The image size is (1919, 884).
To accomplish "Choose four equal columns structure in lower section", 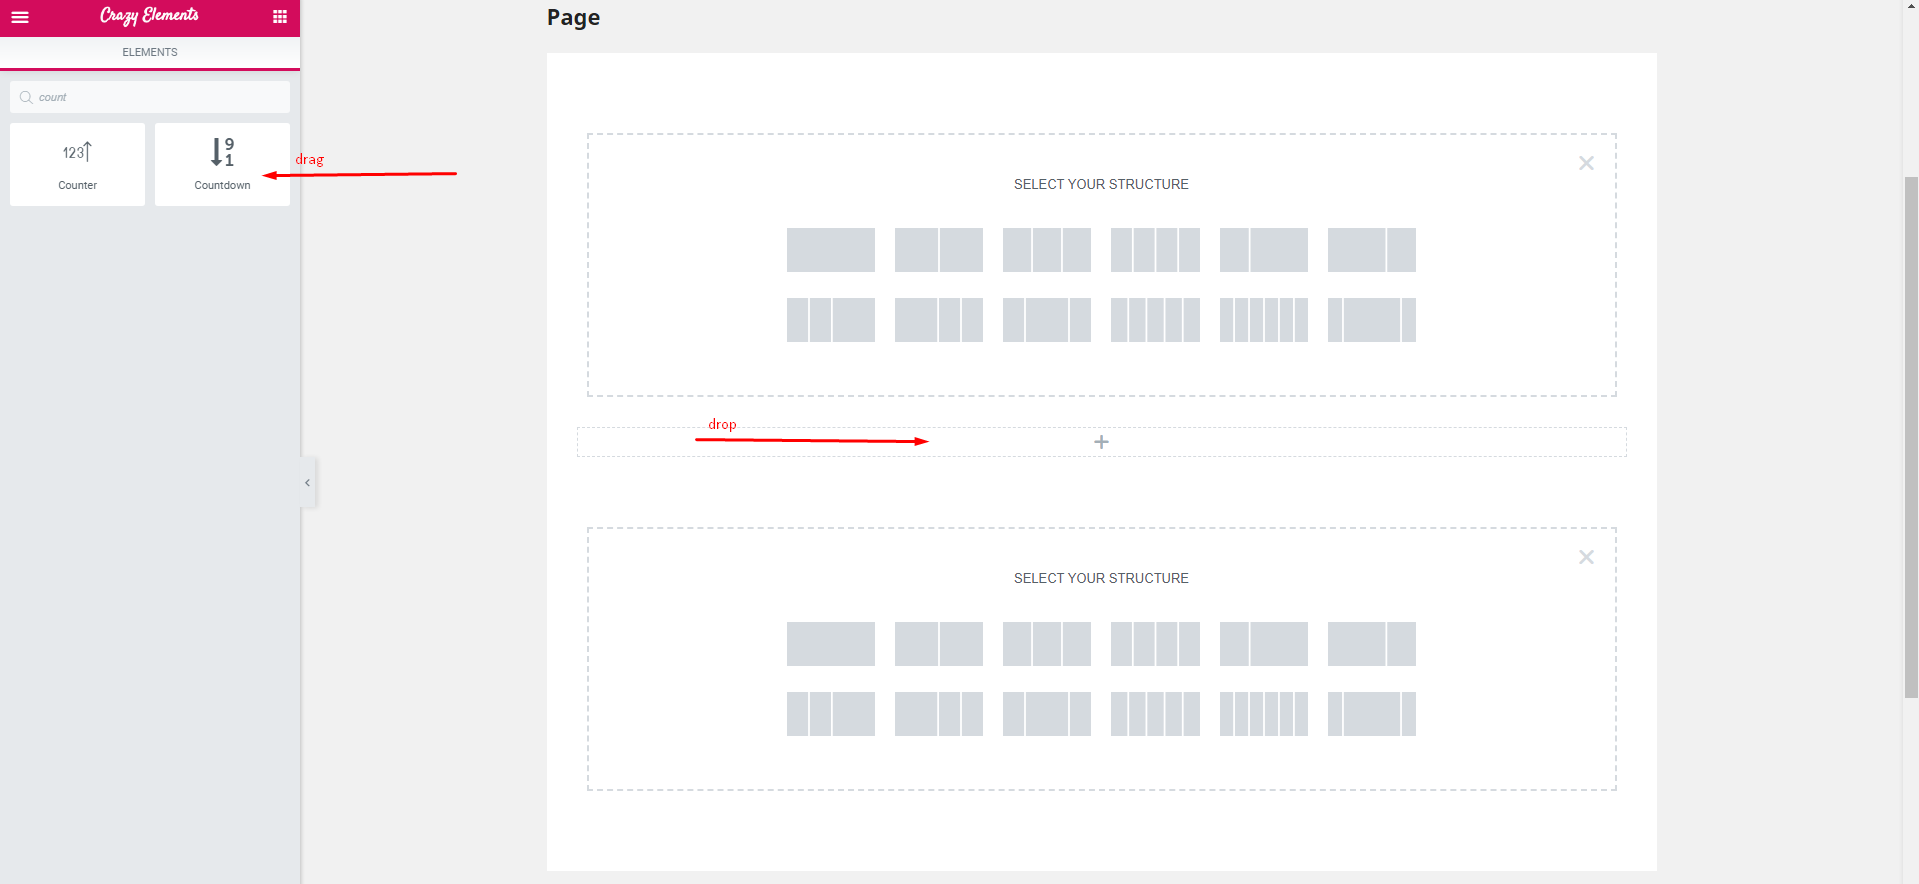I will 1155,644.
